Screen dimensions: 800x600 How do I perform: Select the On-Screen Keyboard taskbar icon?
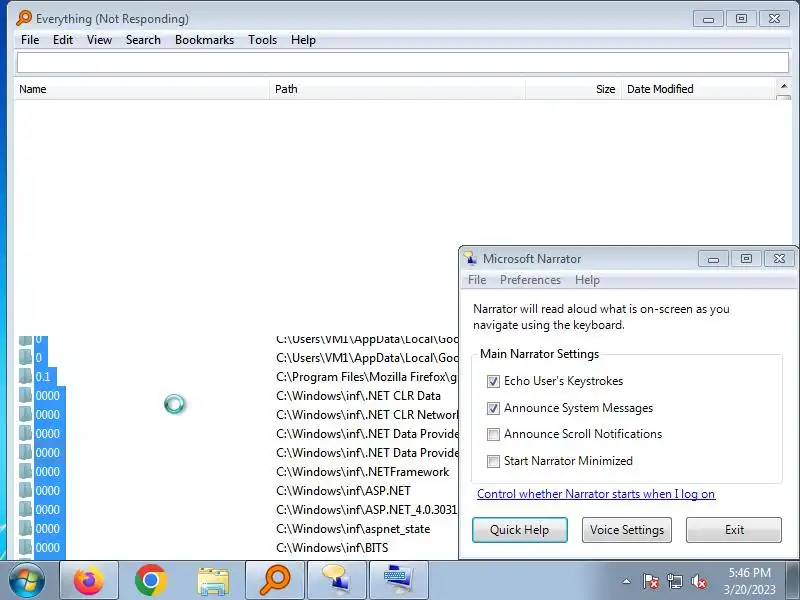click(398, 580)
